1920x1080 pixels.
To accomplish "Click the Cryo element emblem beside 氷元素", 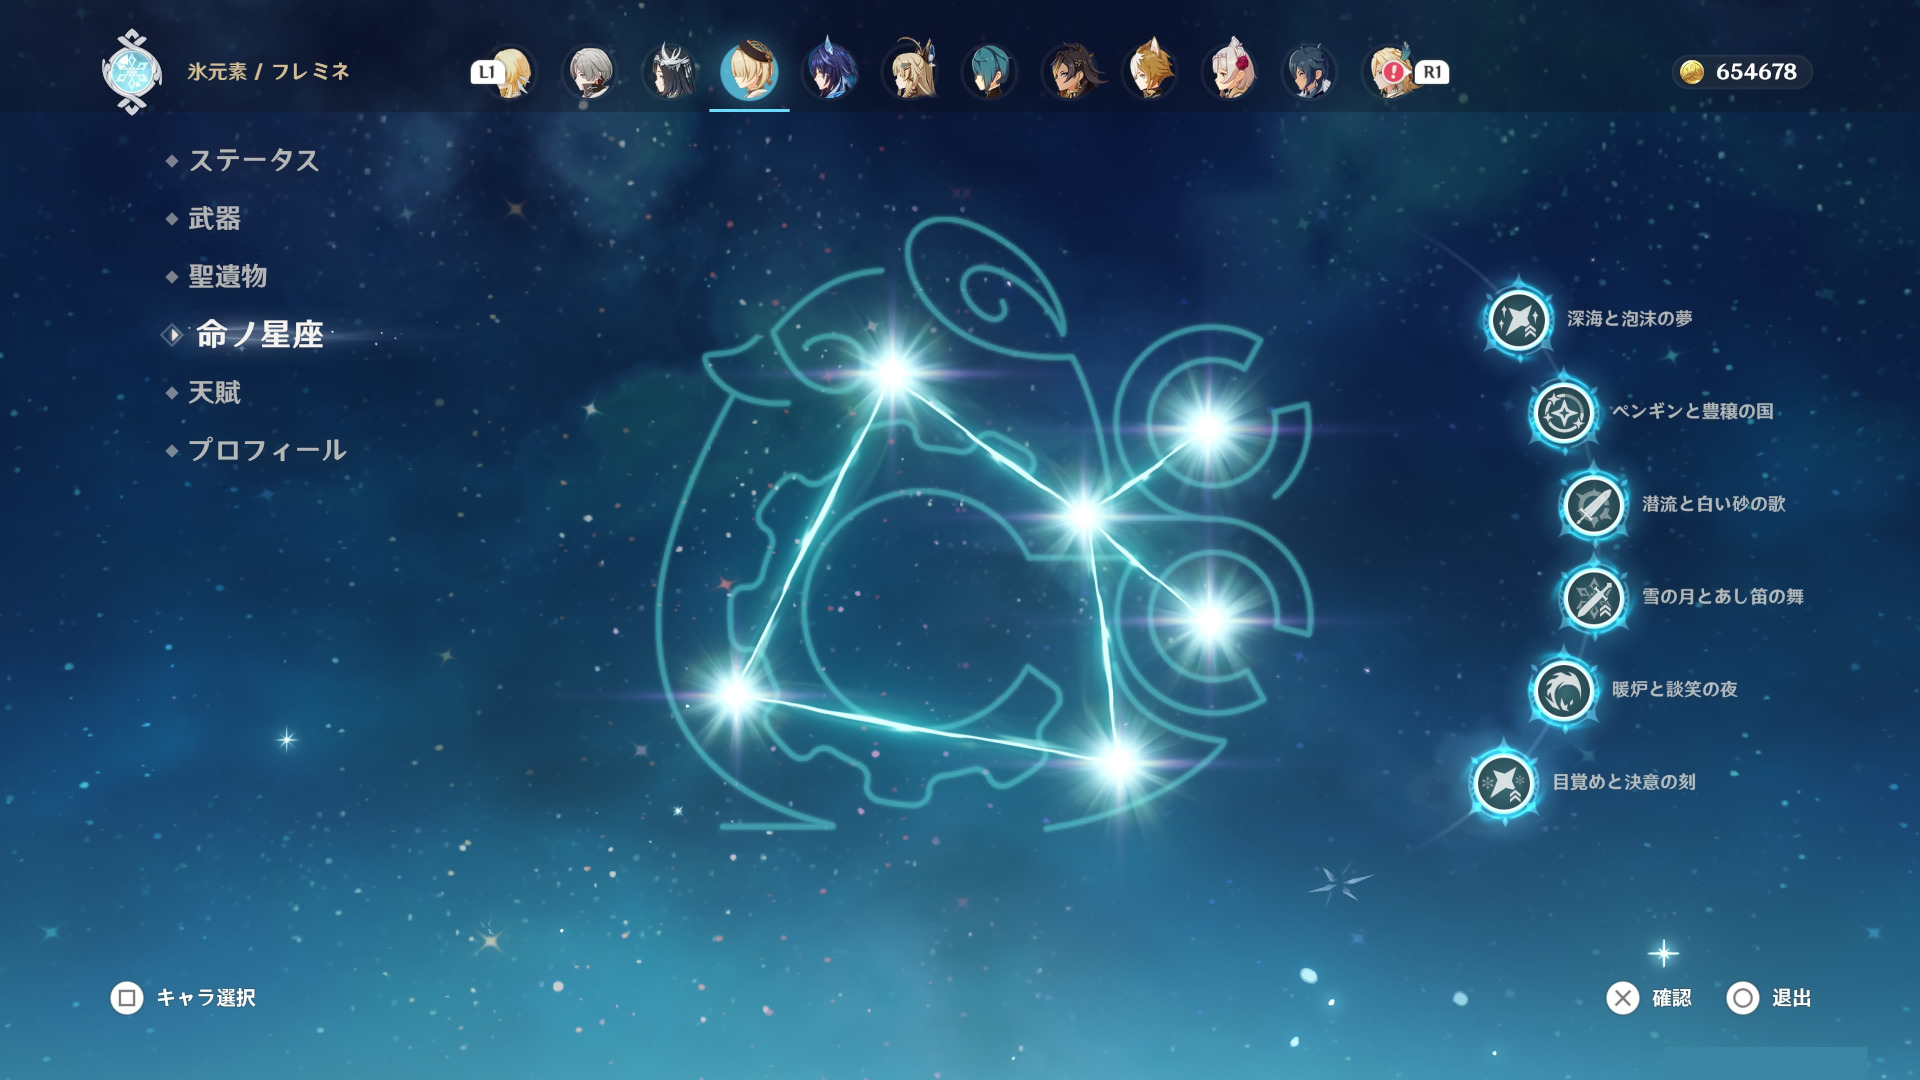I will (x=132, y=71).
